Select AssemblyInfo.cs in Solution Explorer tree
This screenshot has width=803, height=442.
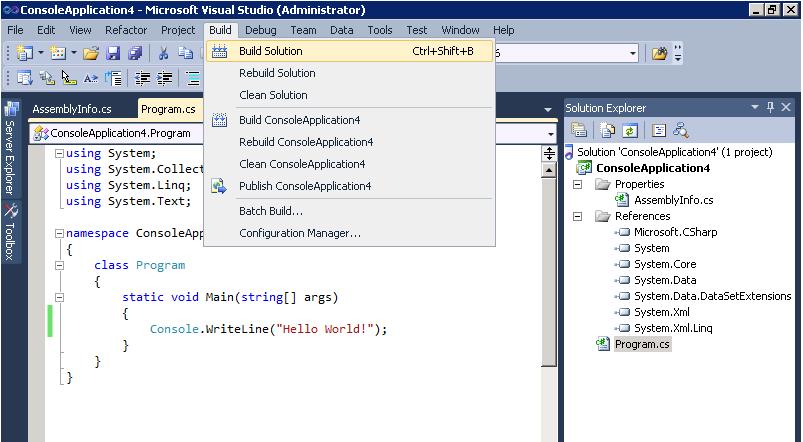673,200
